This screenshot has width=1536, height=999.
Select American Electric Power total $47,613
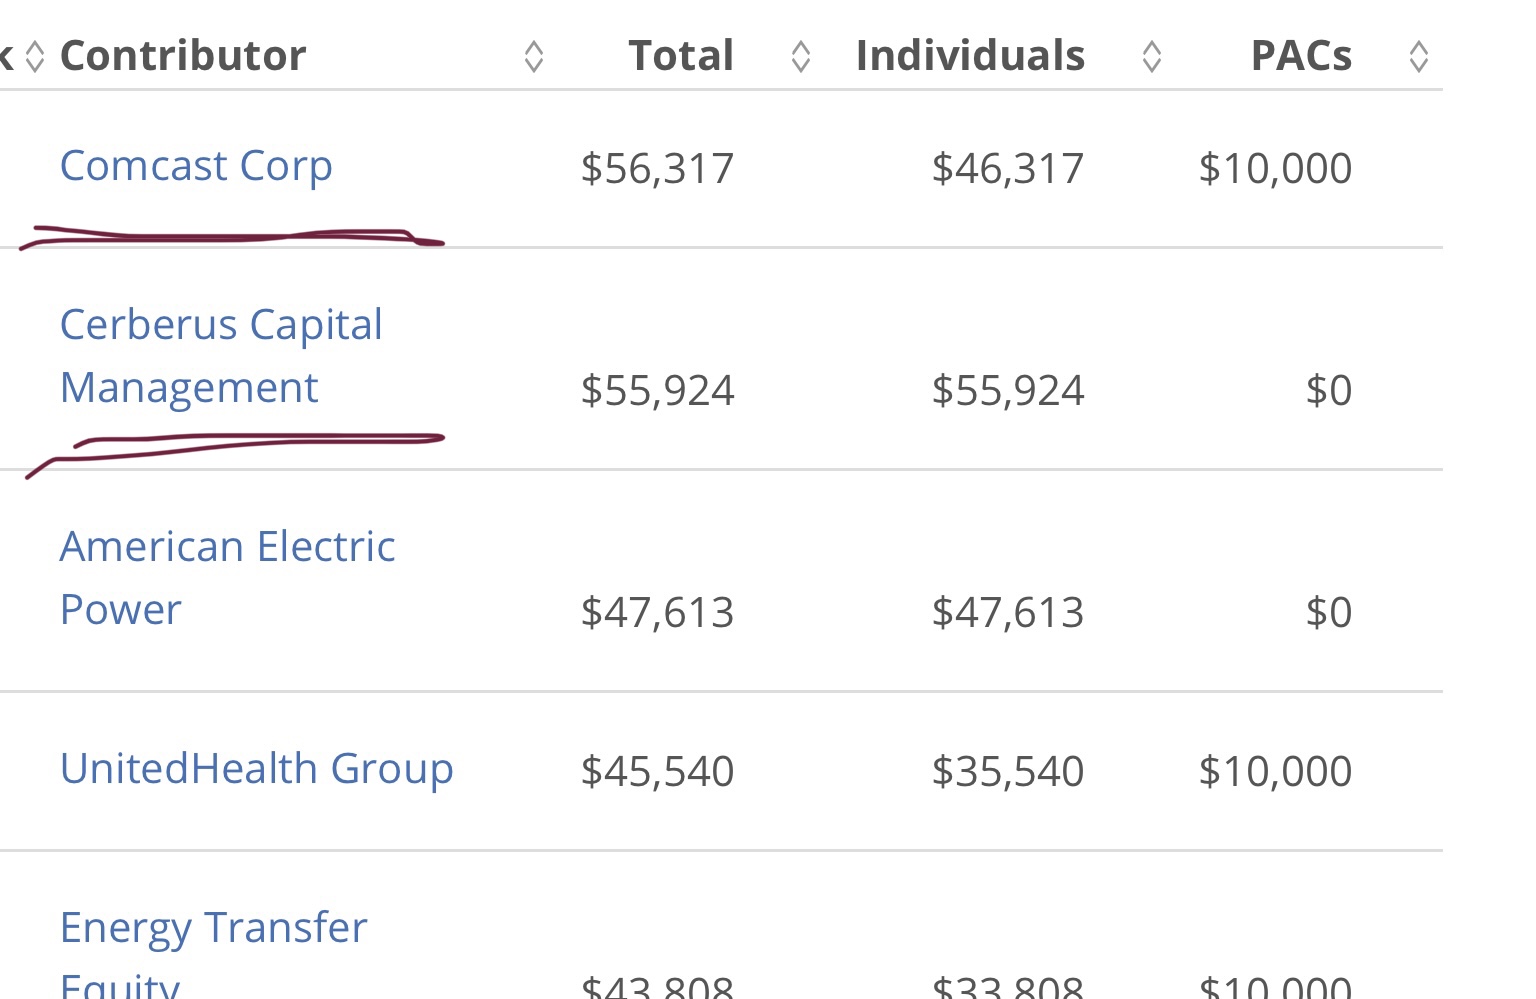pos(658,612)
